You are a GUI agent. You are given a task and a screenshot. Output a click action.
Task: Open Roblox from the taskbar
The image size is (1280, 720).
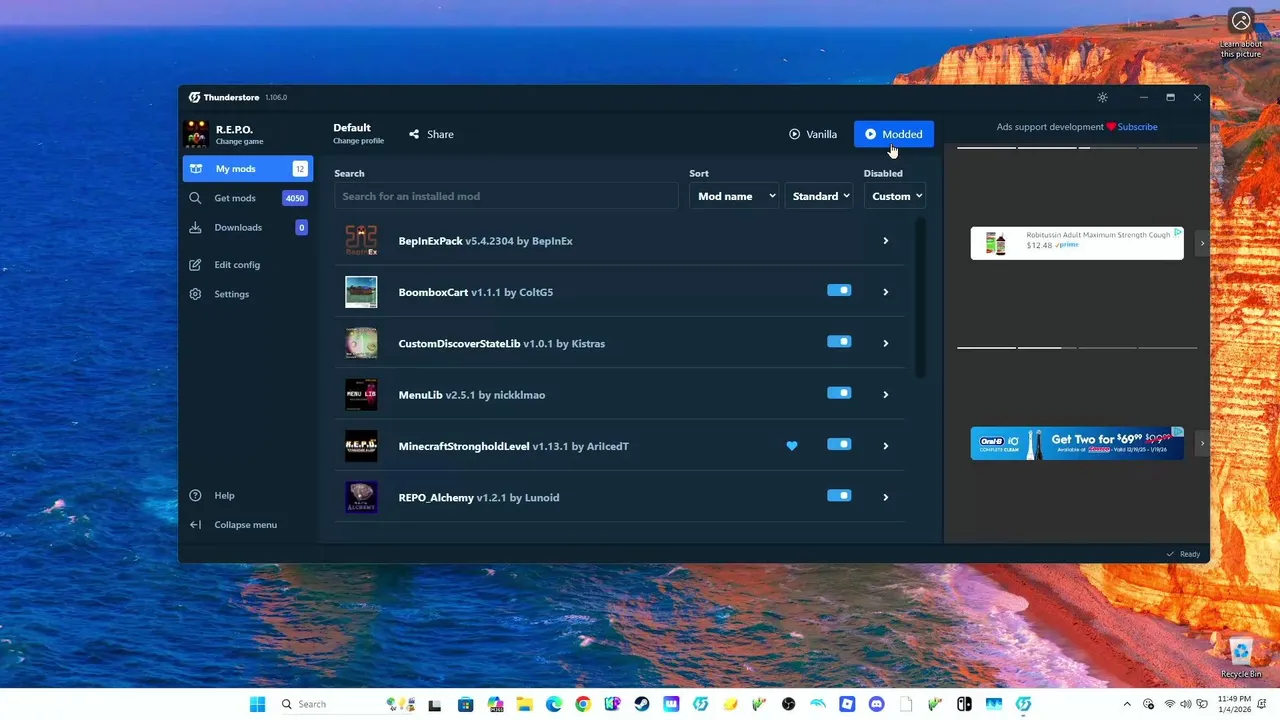pyautogui.click(x=848, y=704)
